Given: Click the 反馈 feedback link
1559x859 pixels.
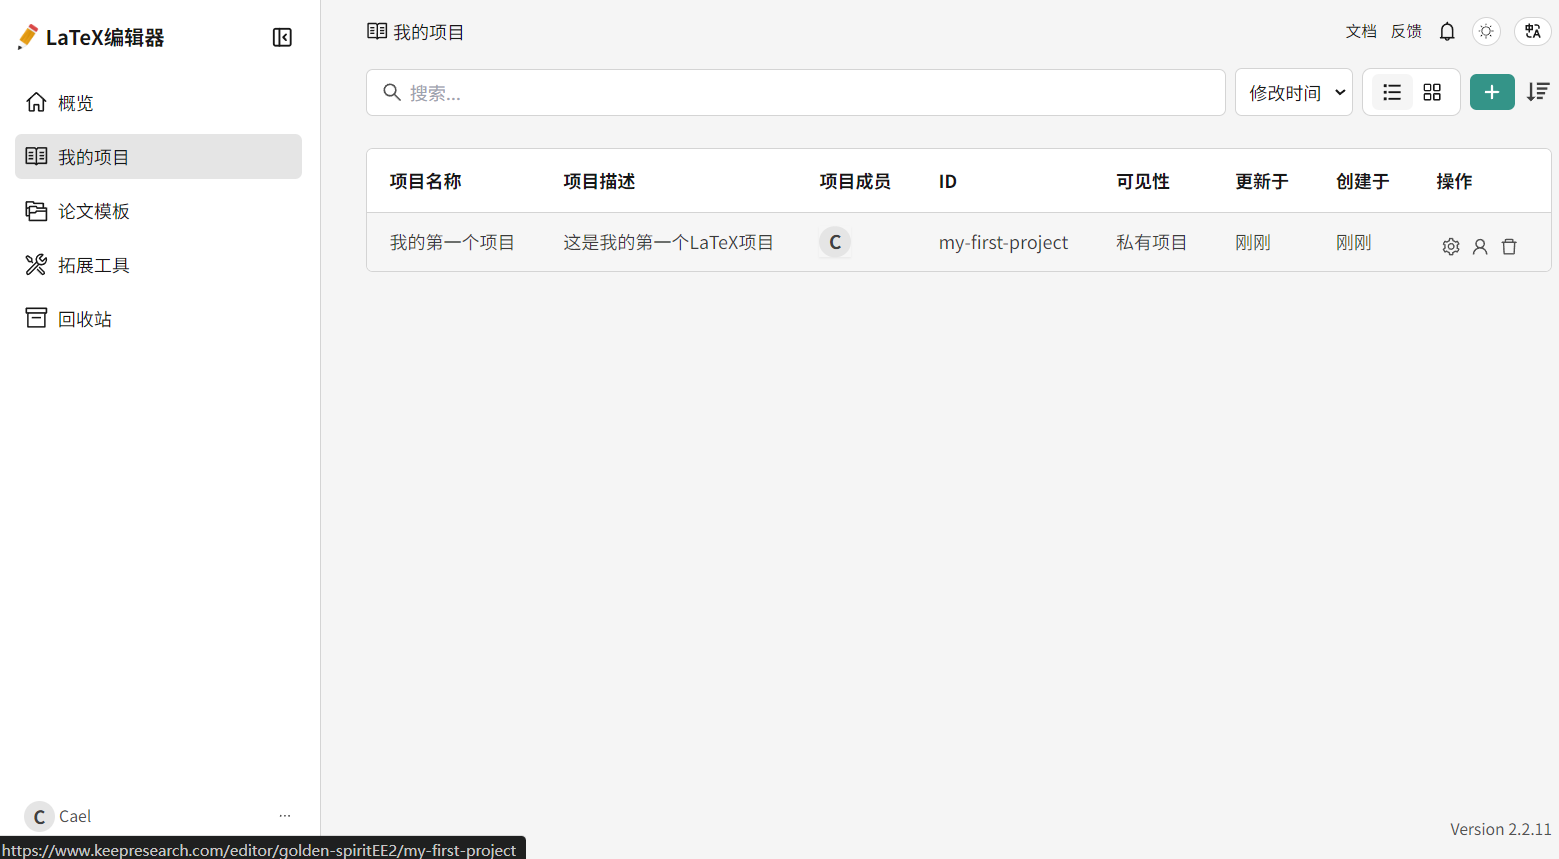Looking at the screenshot, I should pos(1406,32).
